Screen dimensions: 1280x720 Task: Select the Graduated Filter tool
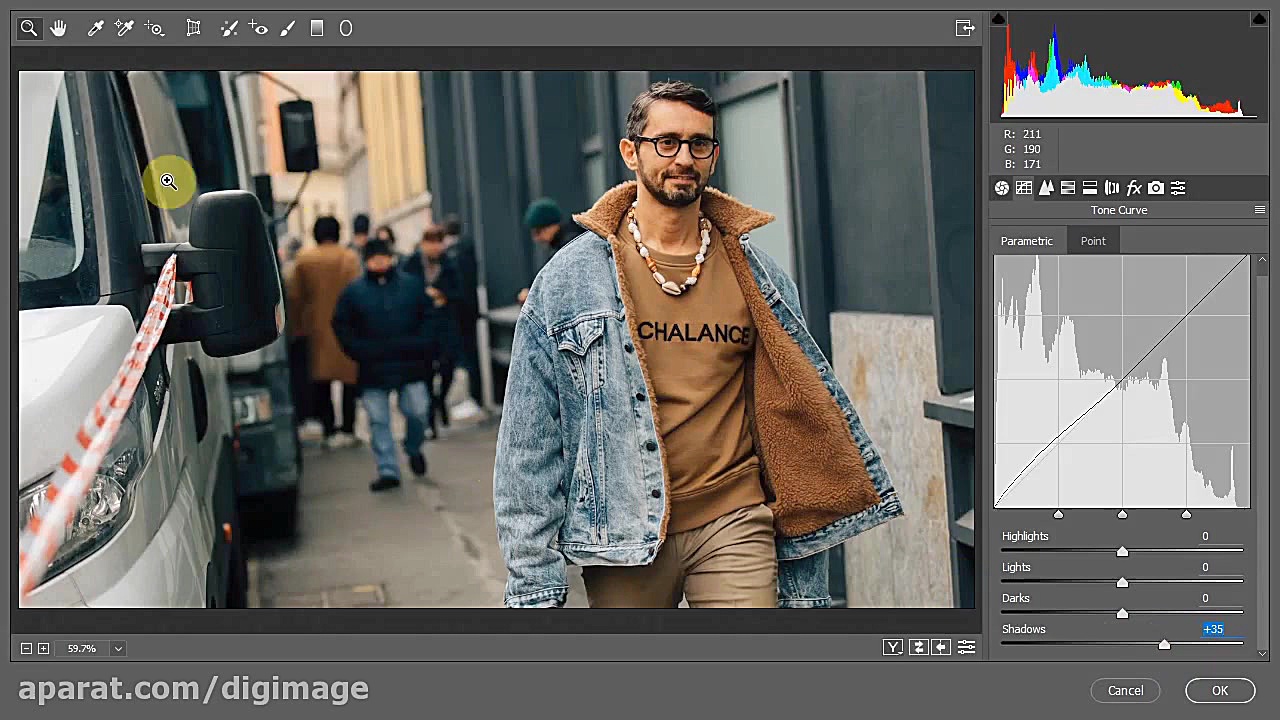coord(317,29)
